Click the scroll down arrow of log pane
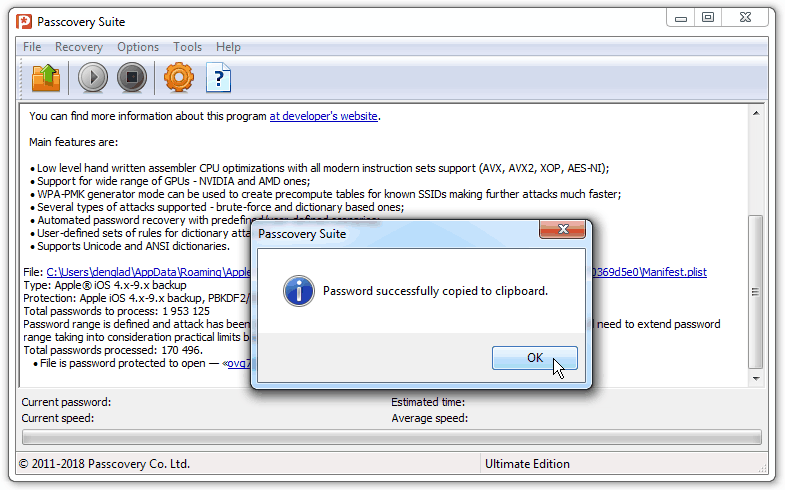This screenshot has width=785, height=490. (756, 379)
